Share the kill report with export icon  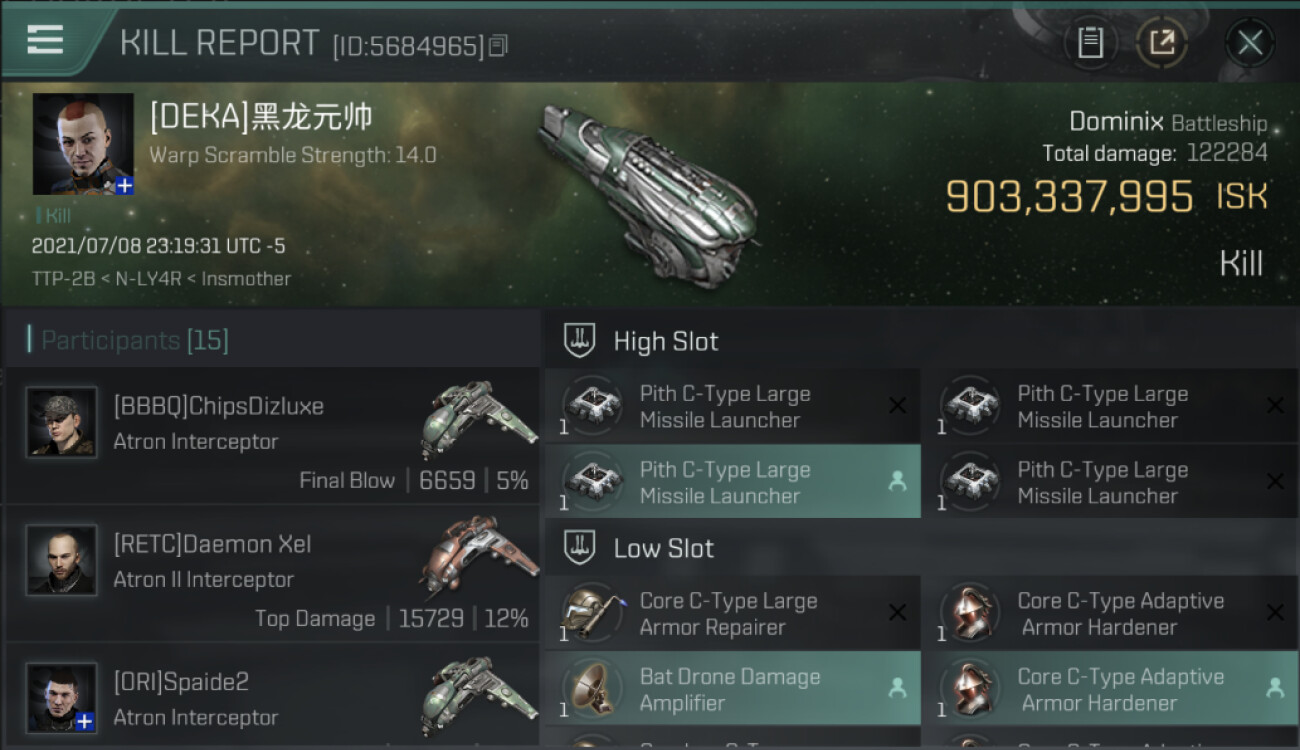[1162, 43]
